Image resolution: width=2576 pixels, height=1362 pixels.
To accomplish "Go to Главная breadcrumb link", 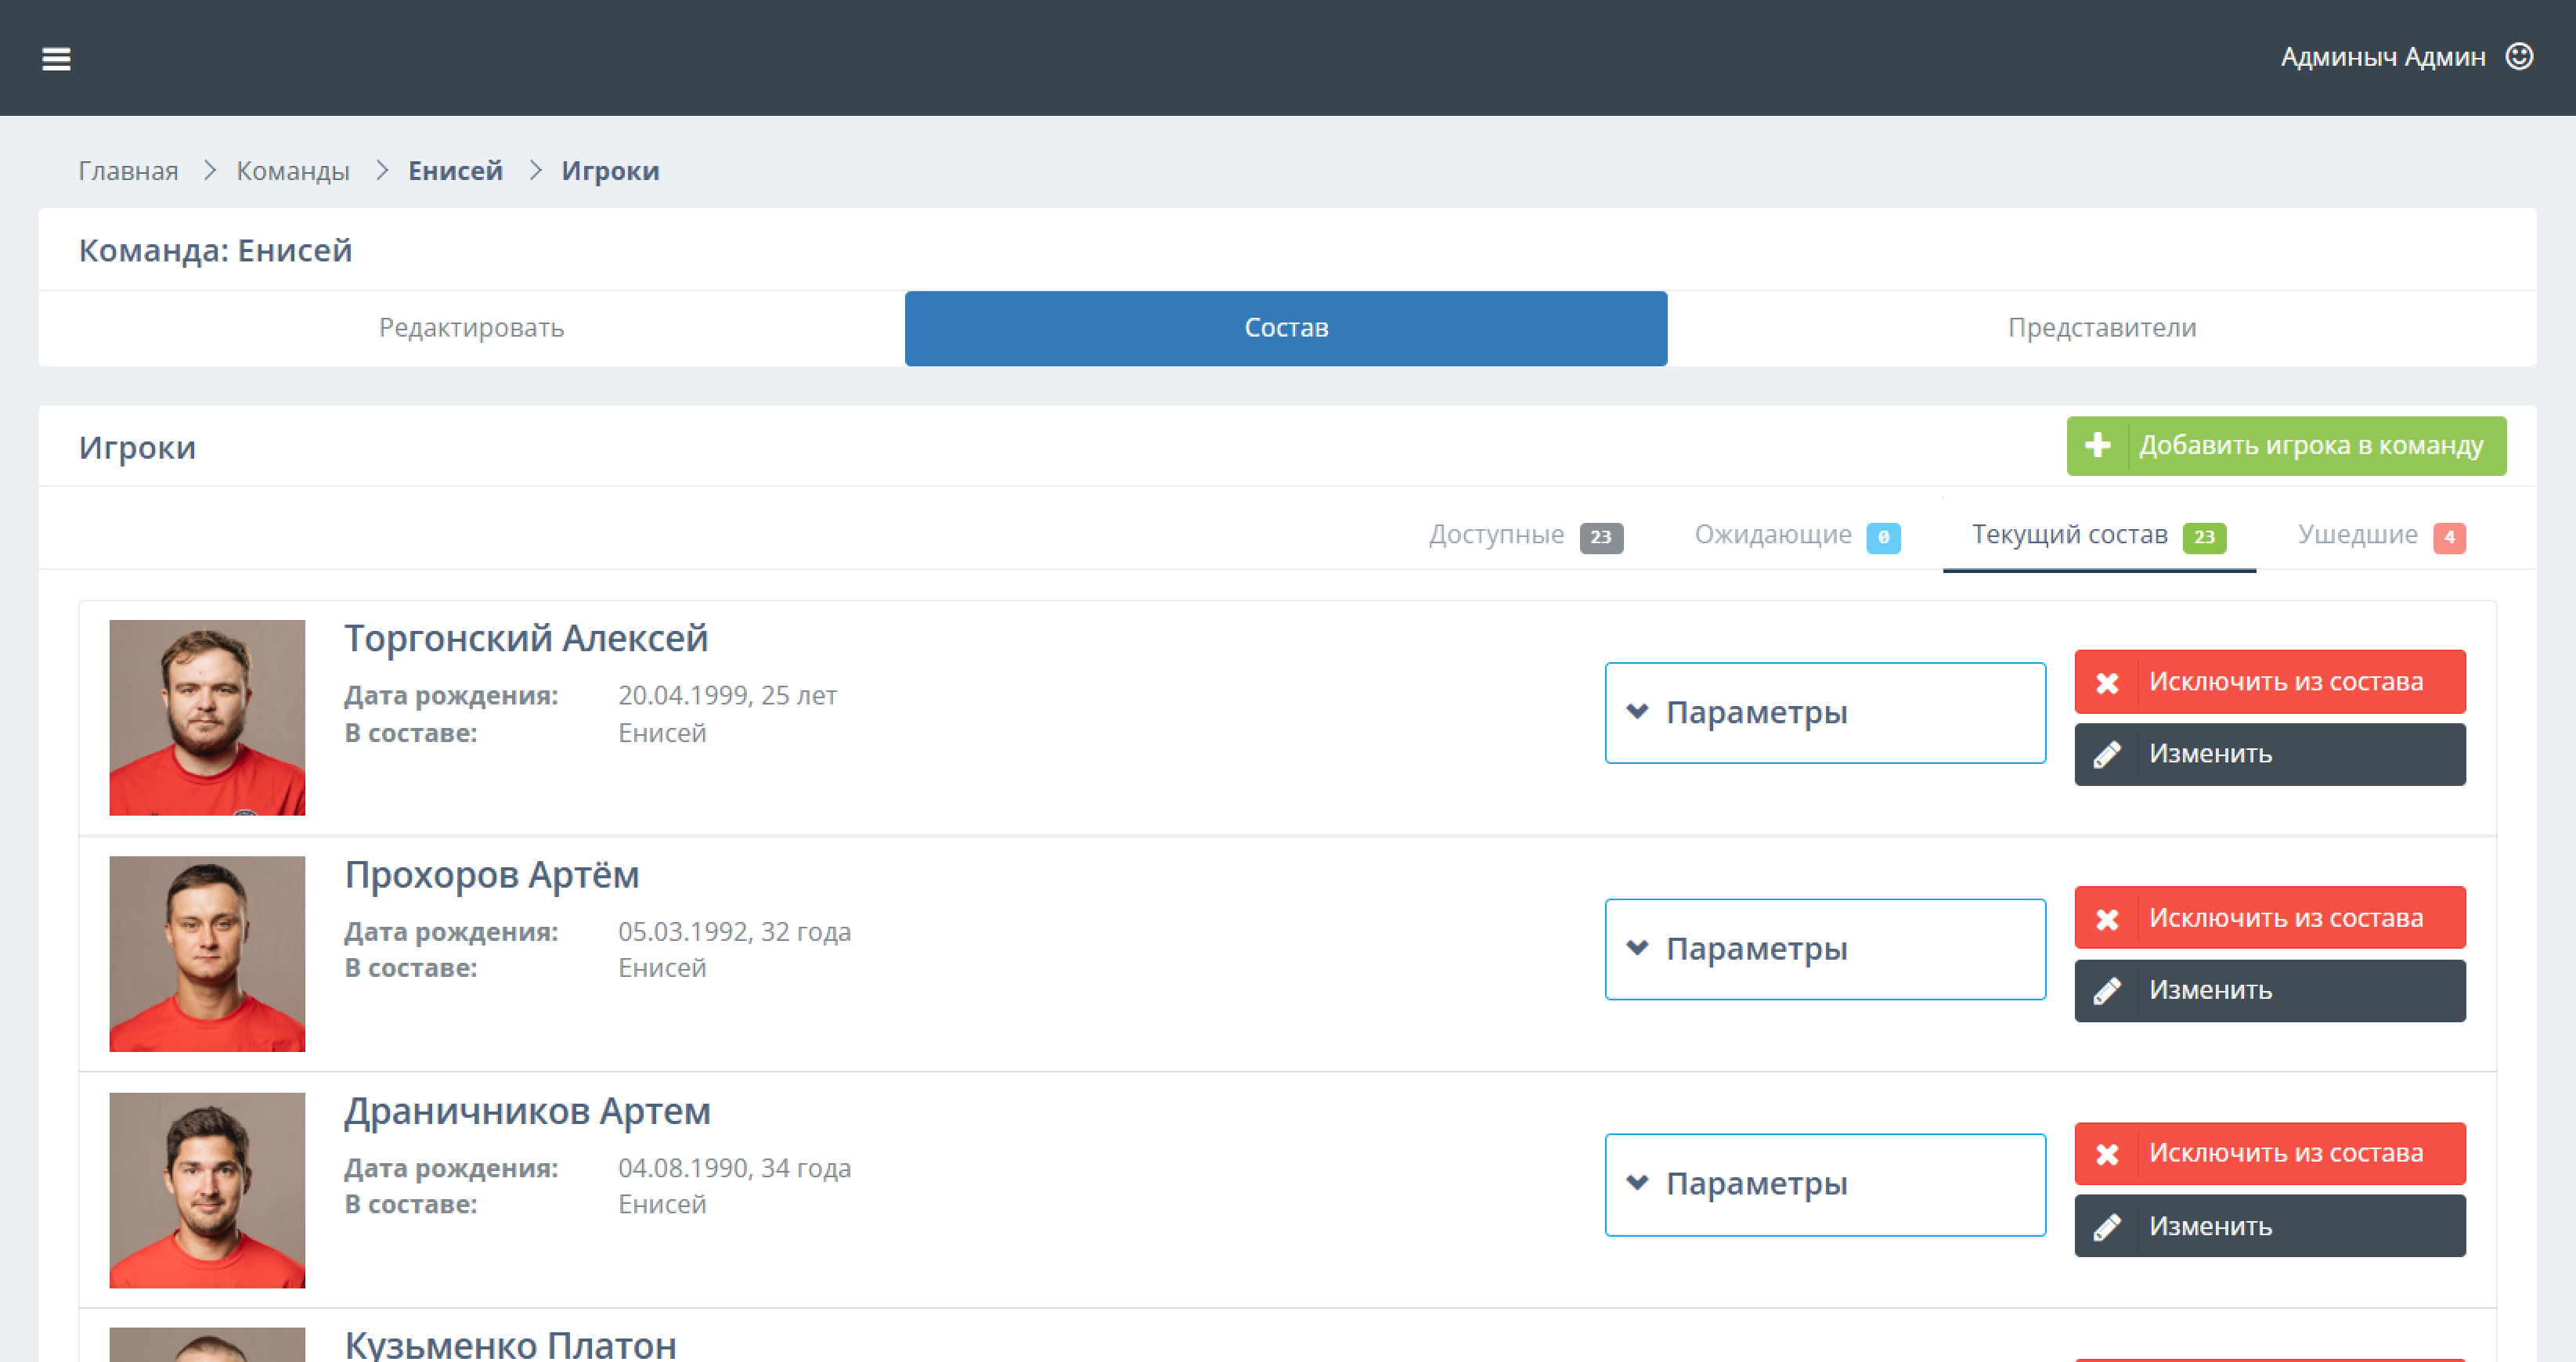I will click(x=128, y=171).
